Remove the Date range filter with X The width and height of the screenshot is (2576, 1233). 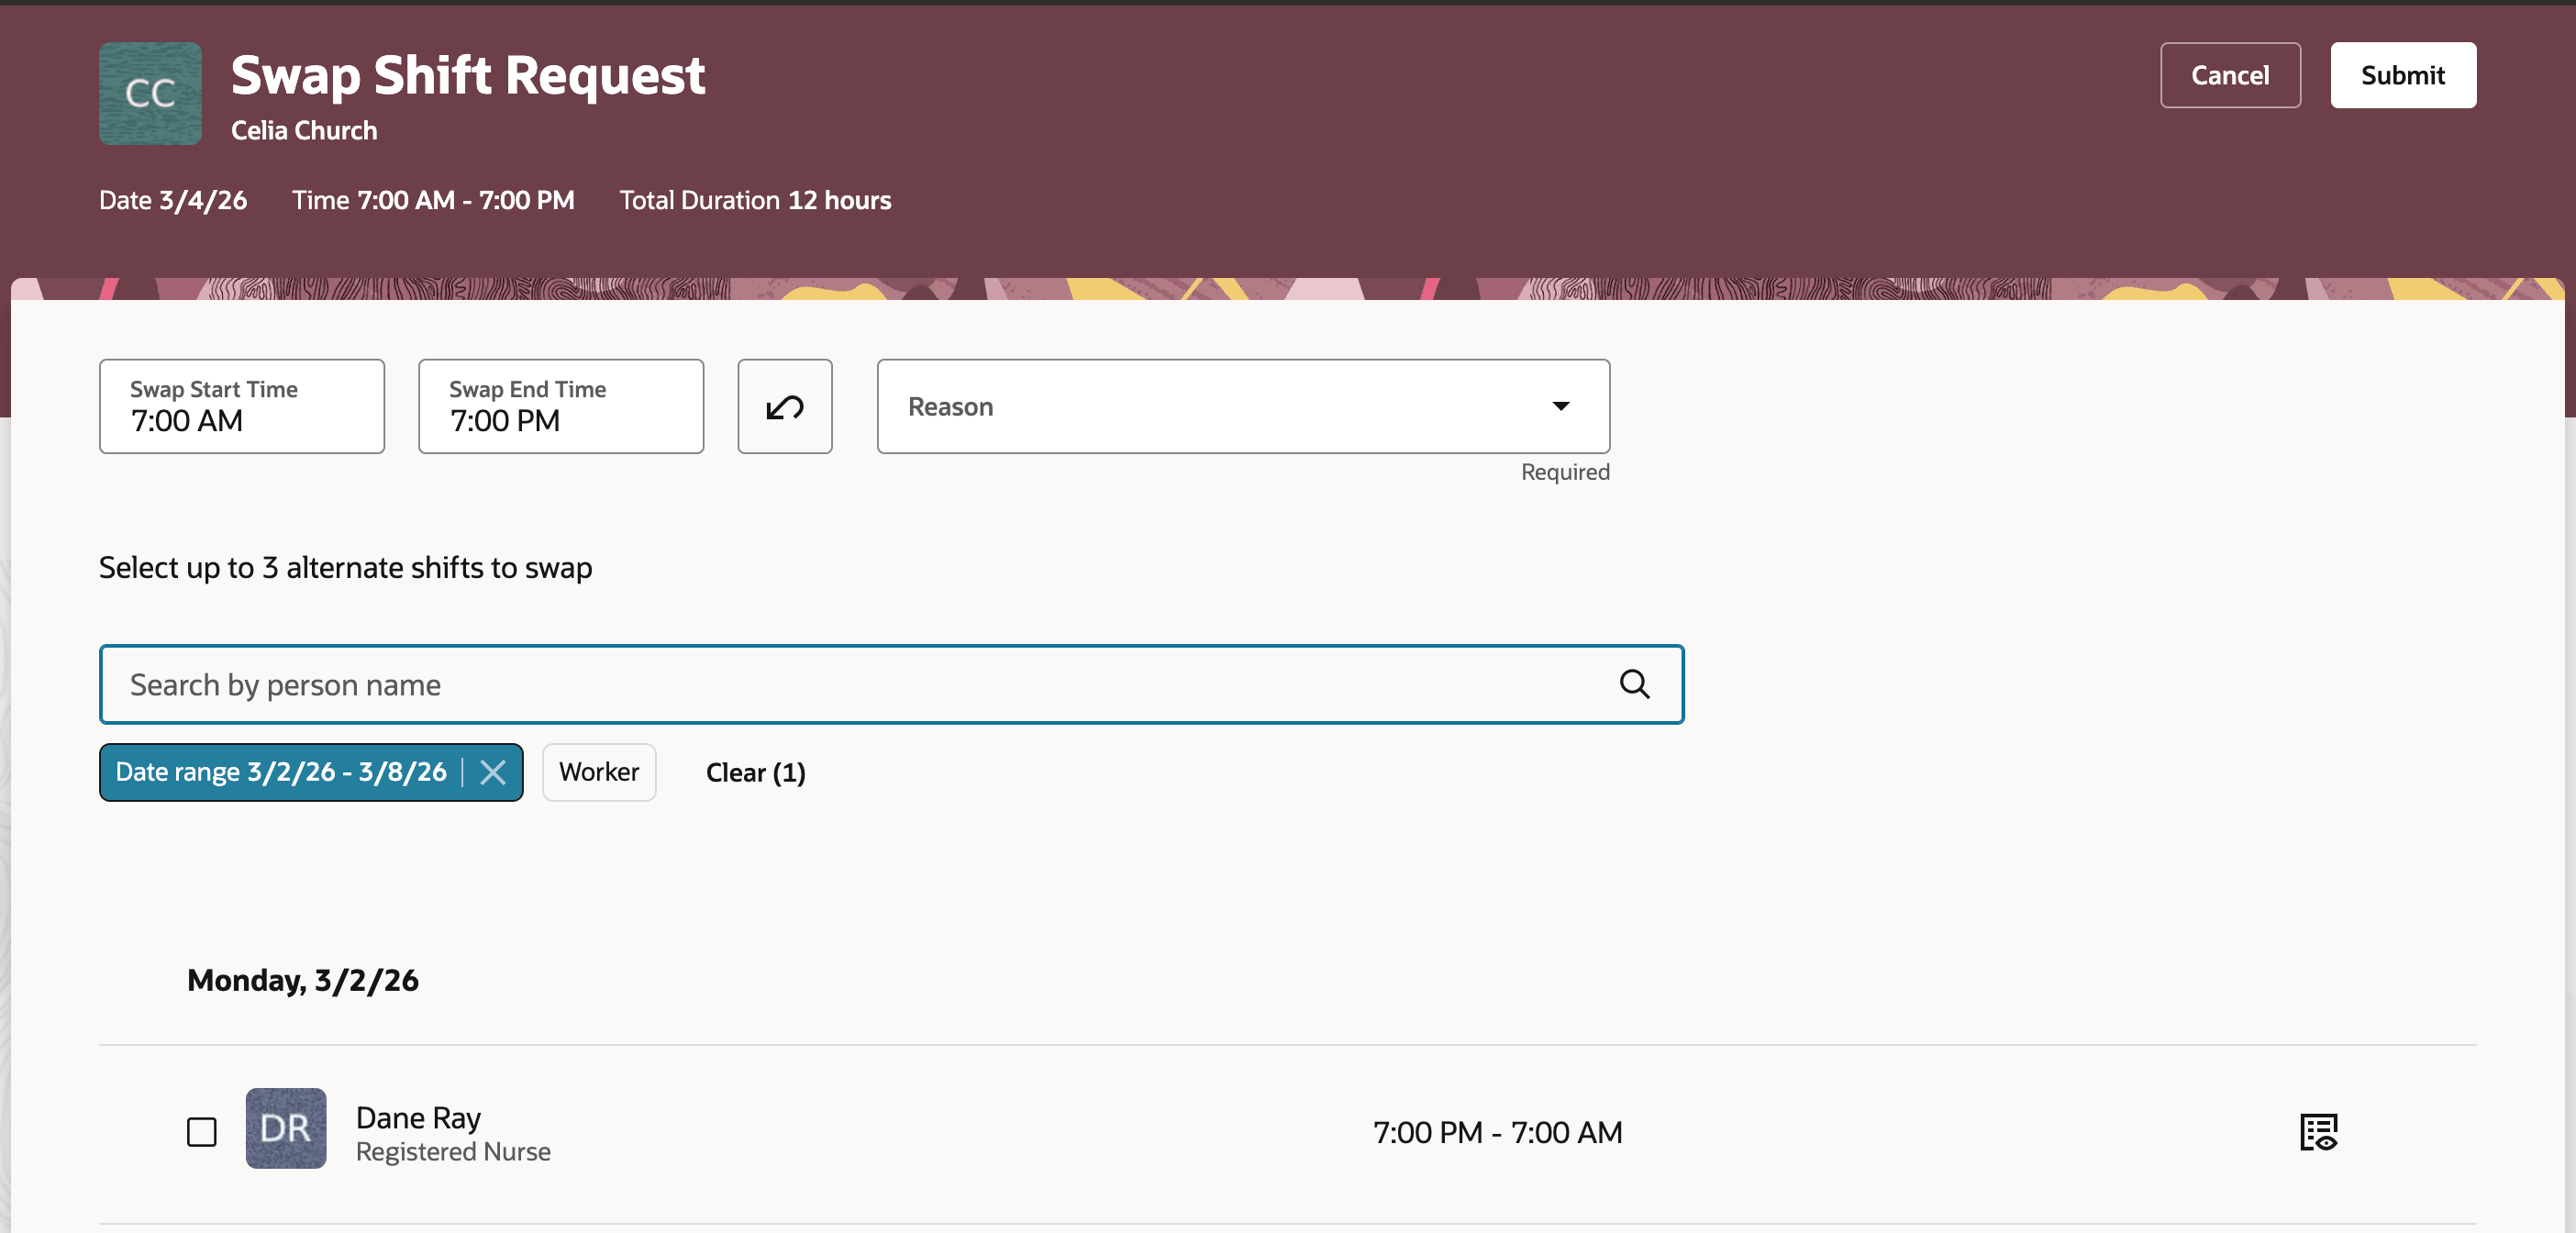coord(493,772)
